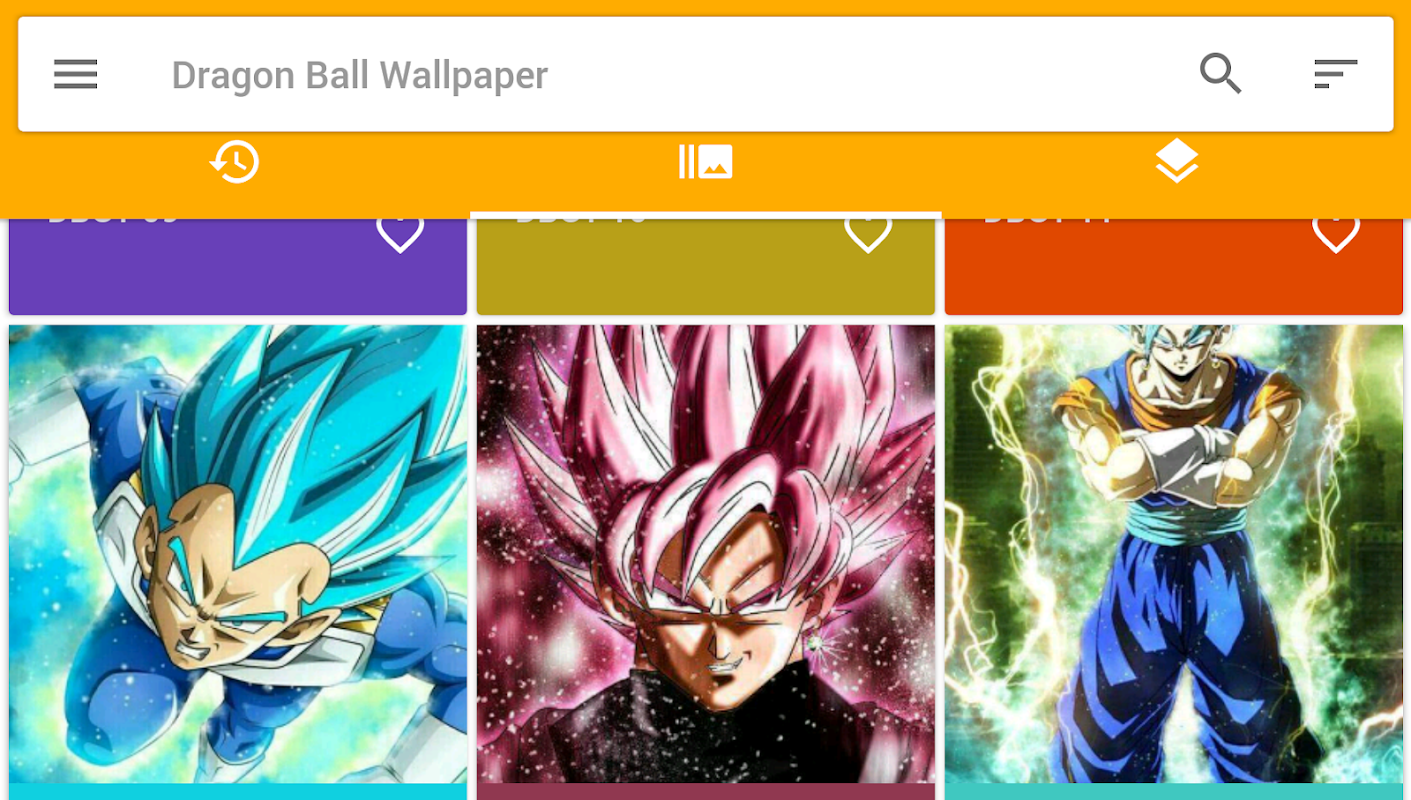Click the Dragon Ball Wallpaper search field
Screen dimensions: 1411x800
point(360,75)
